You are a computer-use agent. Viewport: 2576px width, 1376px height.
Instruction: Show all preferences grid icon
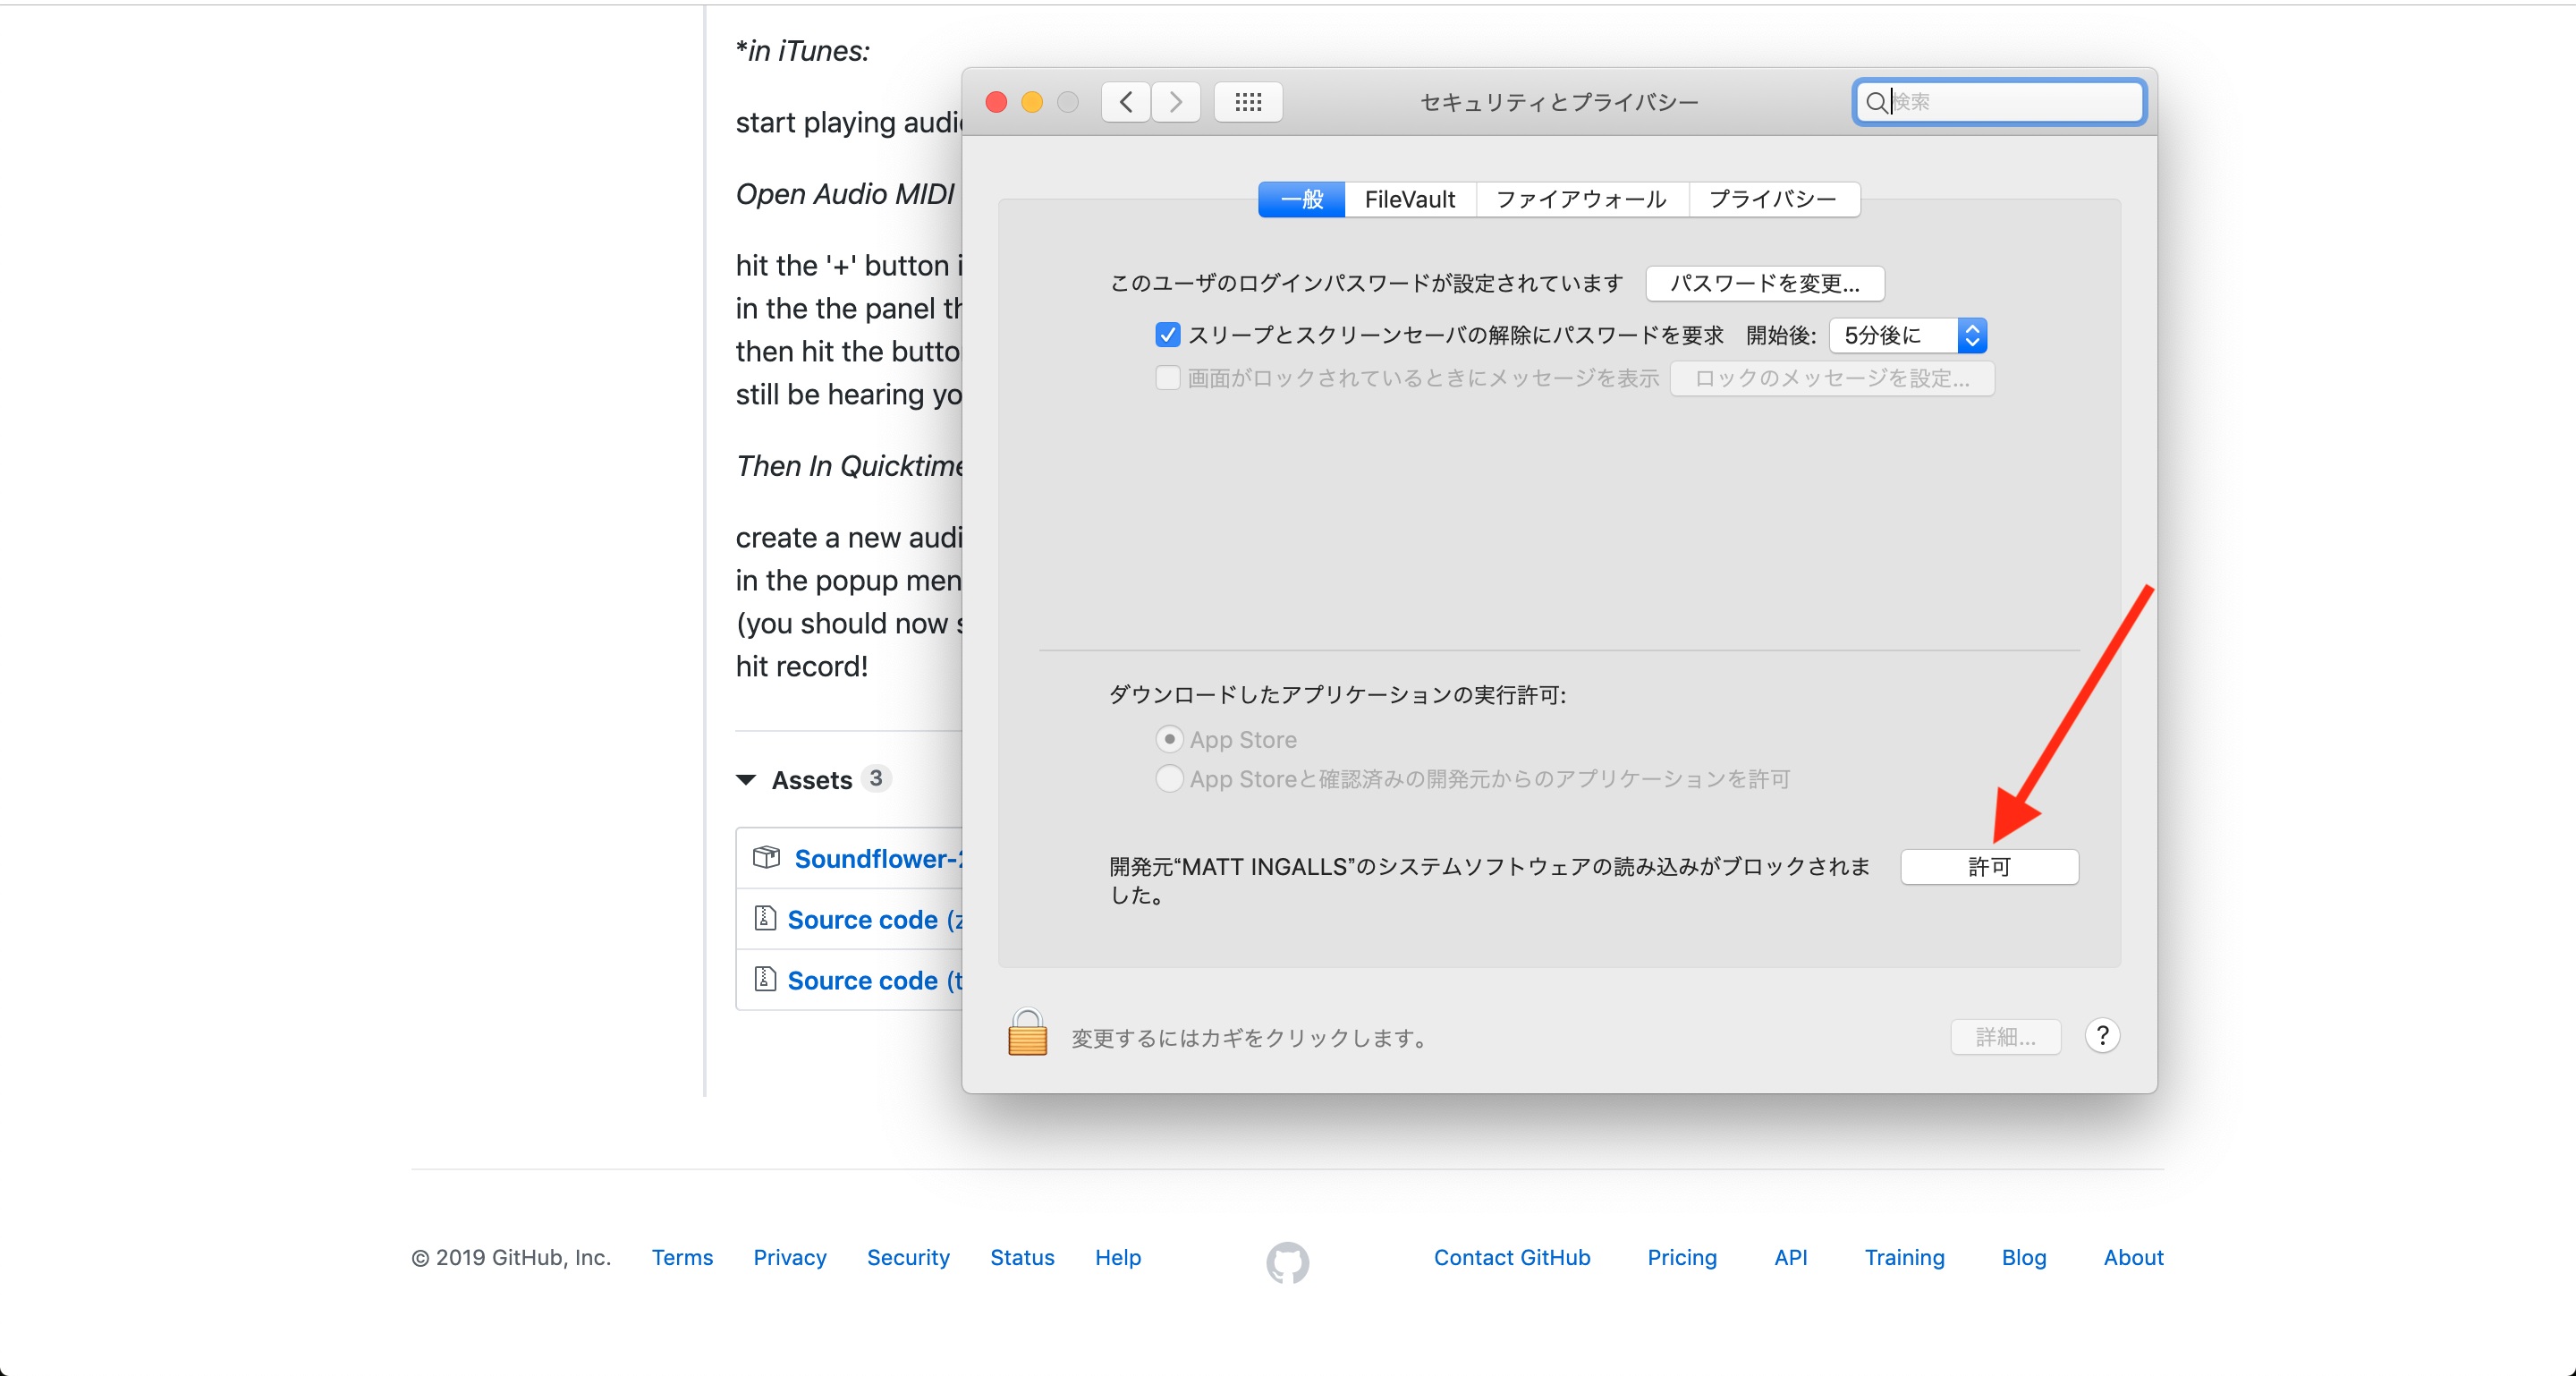click(1248, 102)
